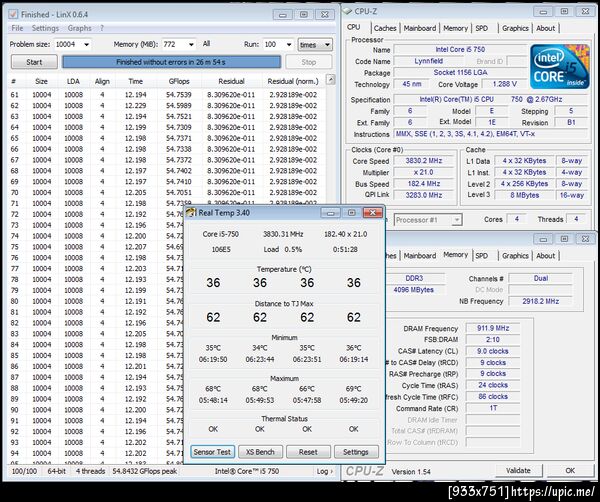Sort by the Time column header

[x=135, y=81]
